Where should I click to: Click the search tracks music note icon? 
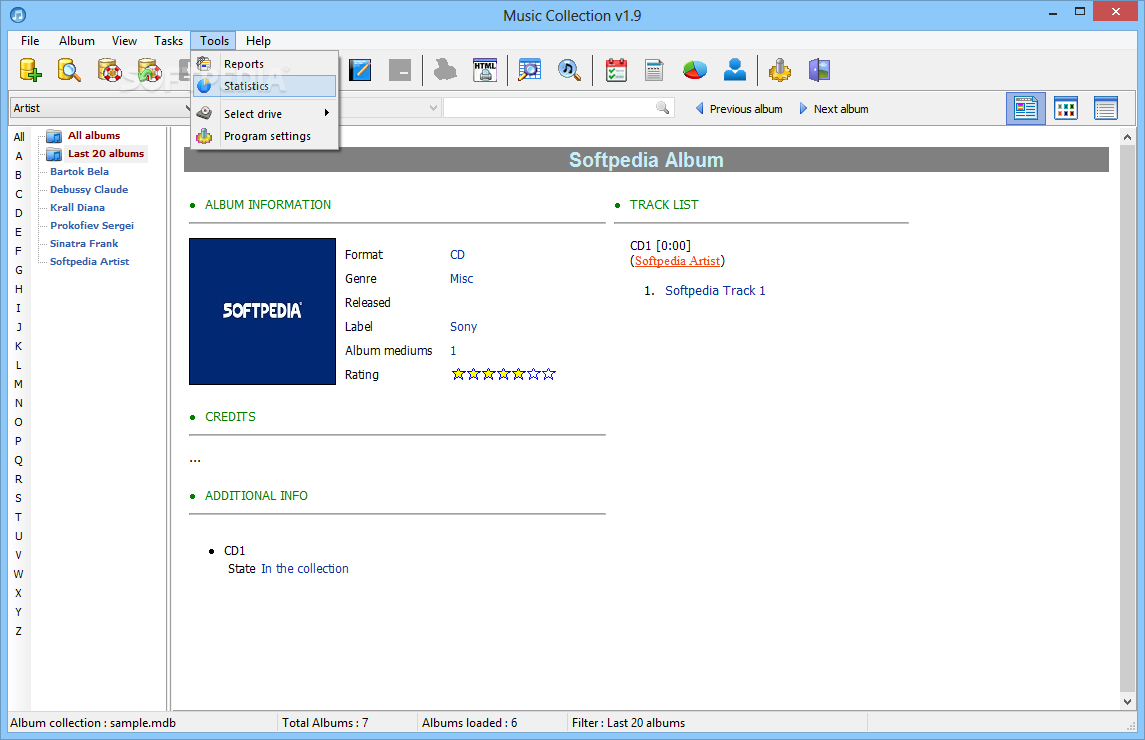[x=569, y=70]
